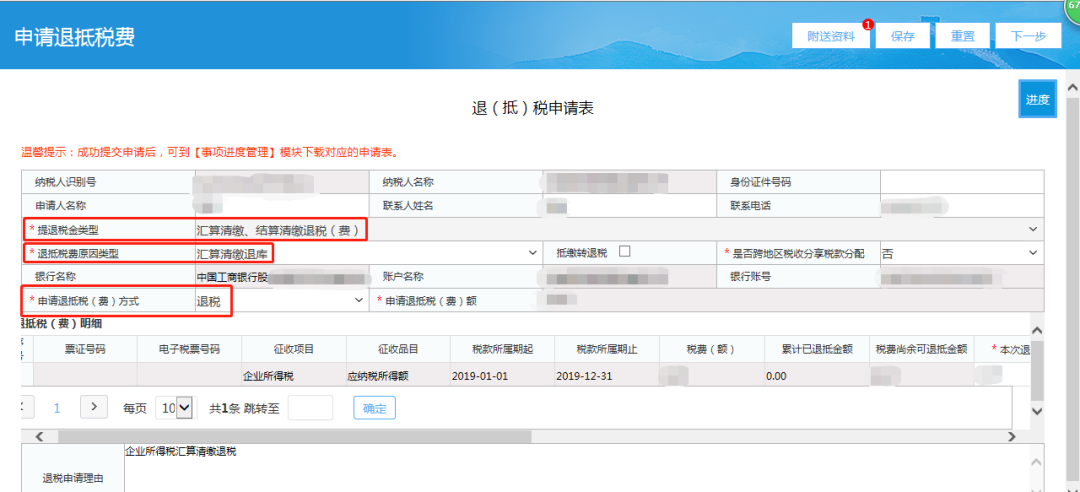Click the 退税申请理由 scrollbar up arrow
Image resolution: width=1080 pixels, height=492 pixels.
pyautogui.click(x=1036, y=461)
